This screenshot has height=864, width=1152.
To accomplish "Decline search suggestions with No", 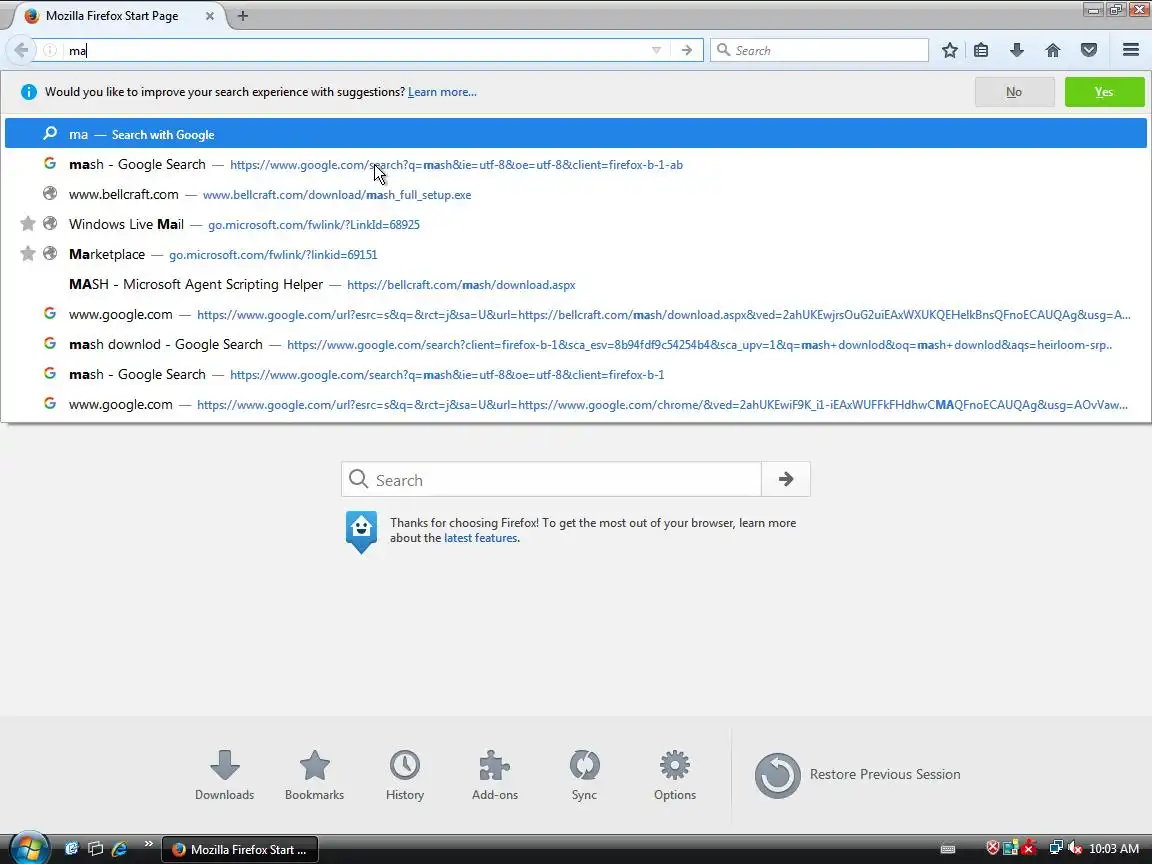I will tap(1014, 92).
